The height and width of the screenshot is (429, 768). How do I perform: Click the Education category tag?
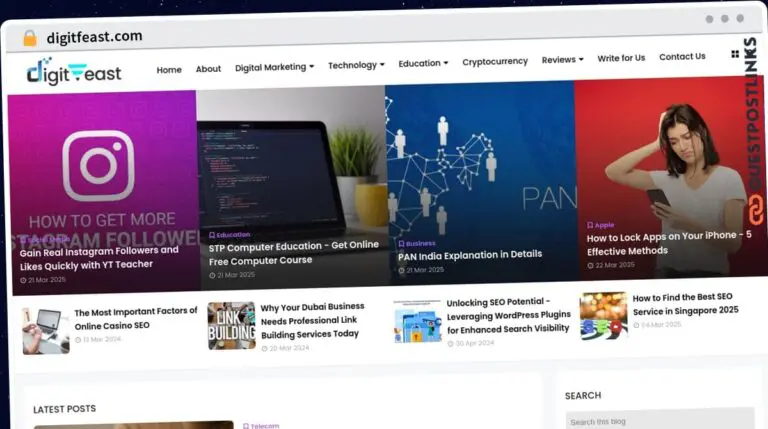(229, 235)
